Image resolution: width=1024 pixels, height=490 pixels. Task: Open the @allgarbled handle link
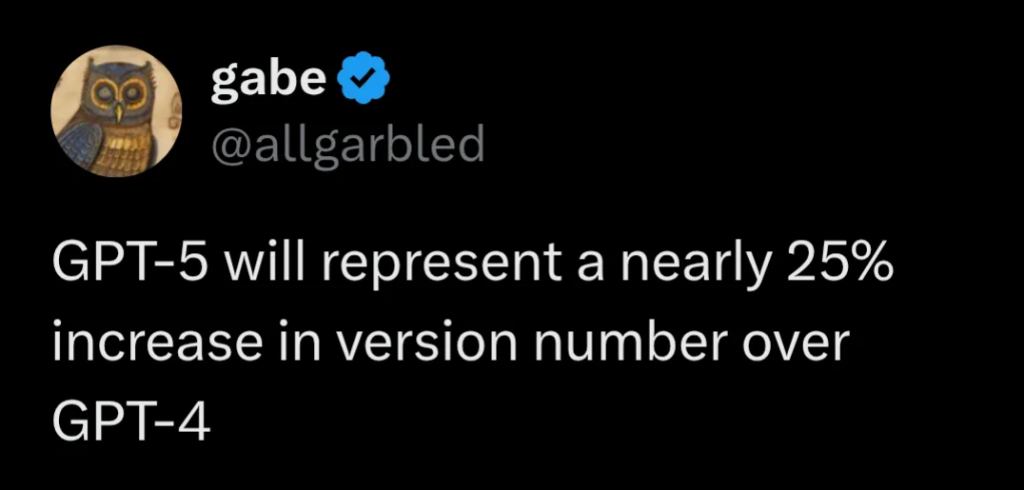(x=347, y=143)
